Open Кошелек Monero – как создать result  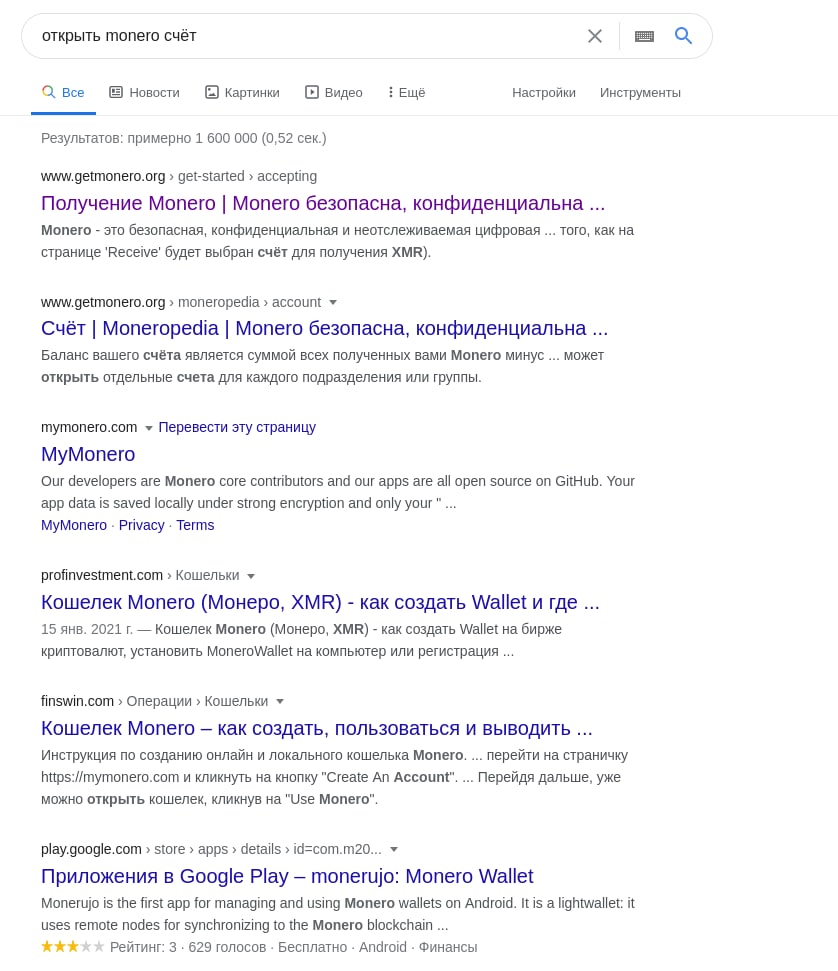coord(316,728)
